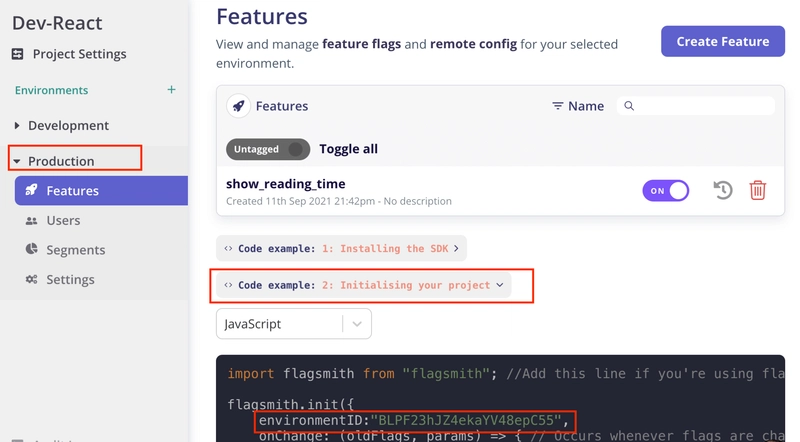Add a new environment with the plus icon

tap(171, 90)
